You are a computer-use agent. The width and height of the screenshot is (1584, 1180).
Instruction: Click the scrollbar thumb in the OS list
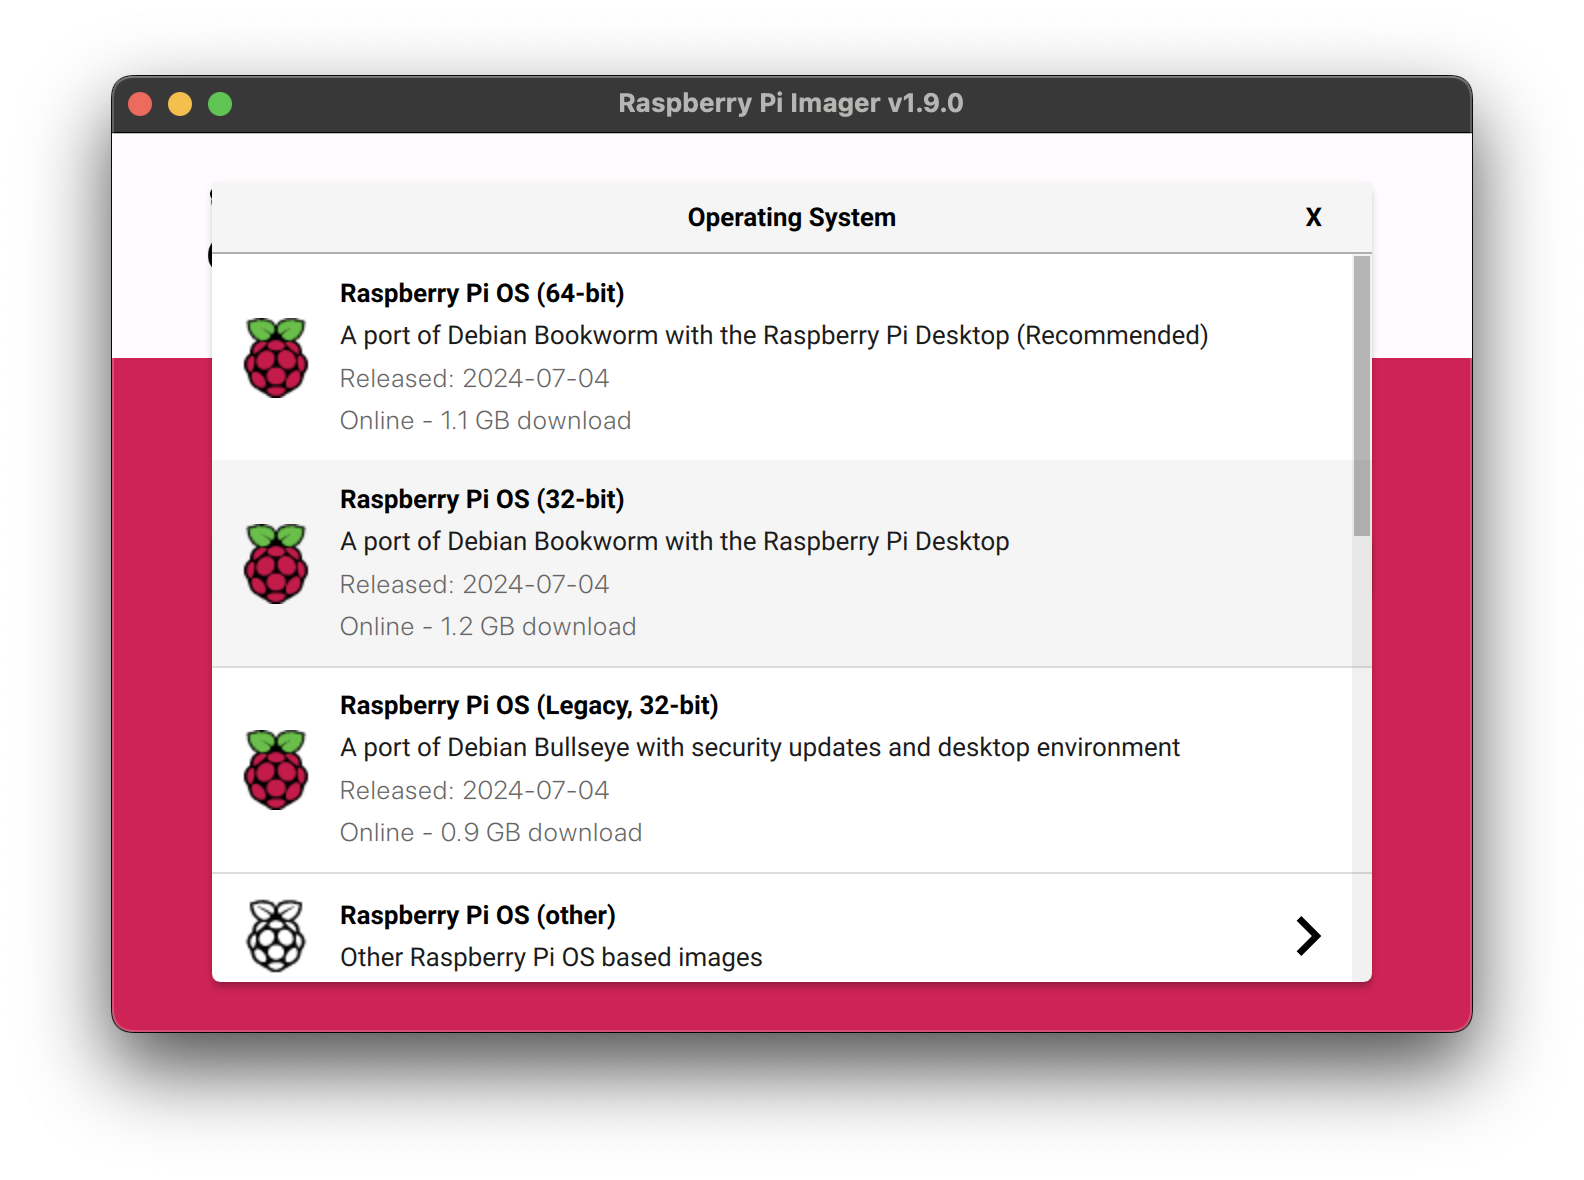click(x=1361, y=396)
